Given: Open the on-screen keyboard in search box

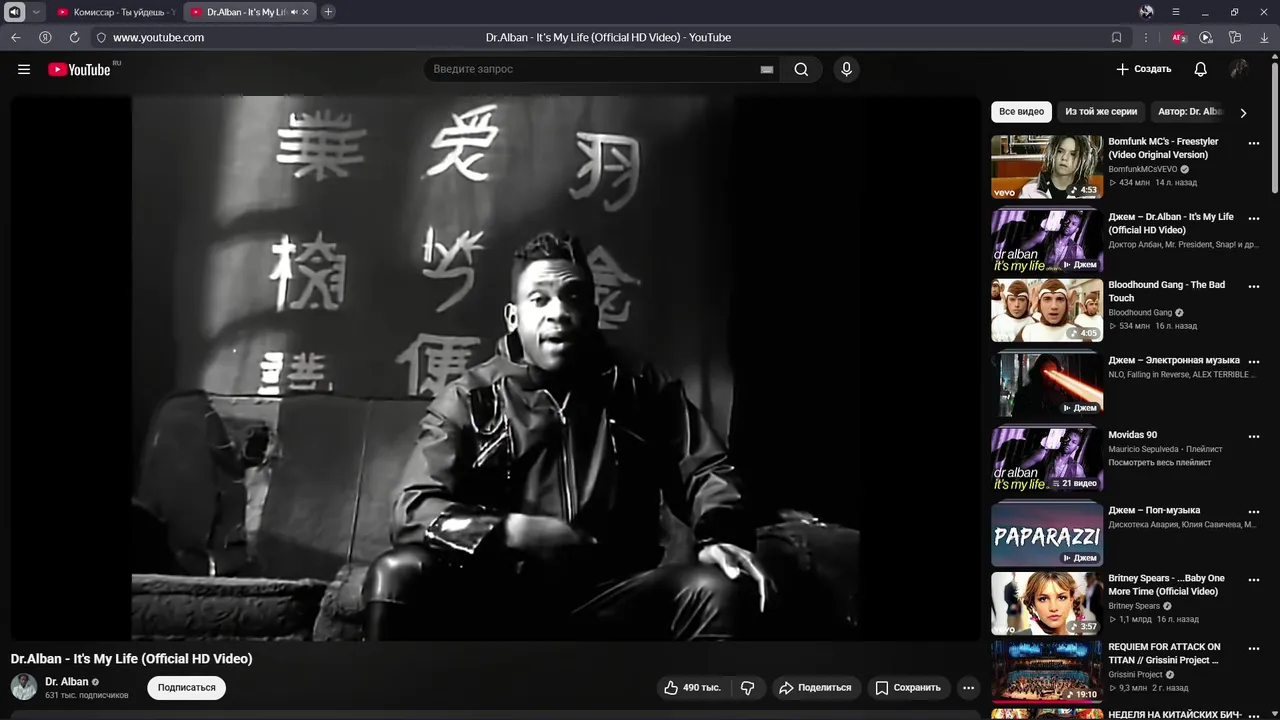Looking at the screenshot, I should coord(767,69).
